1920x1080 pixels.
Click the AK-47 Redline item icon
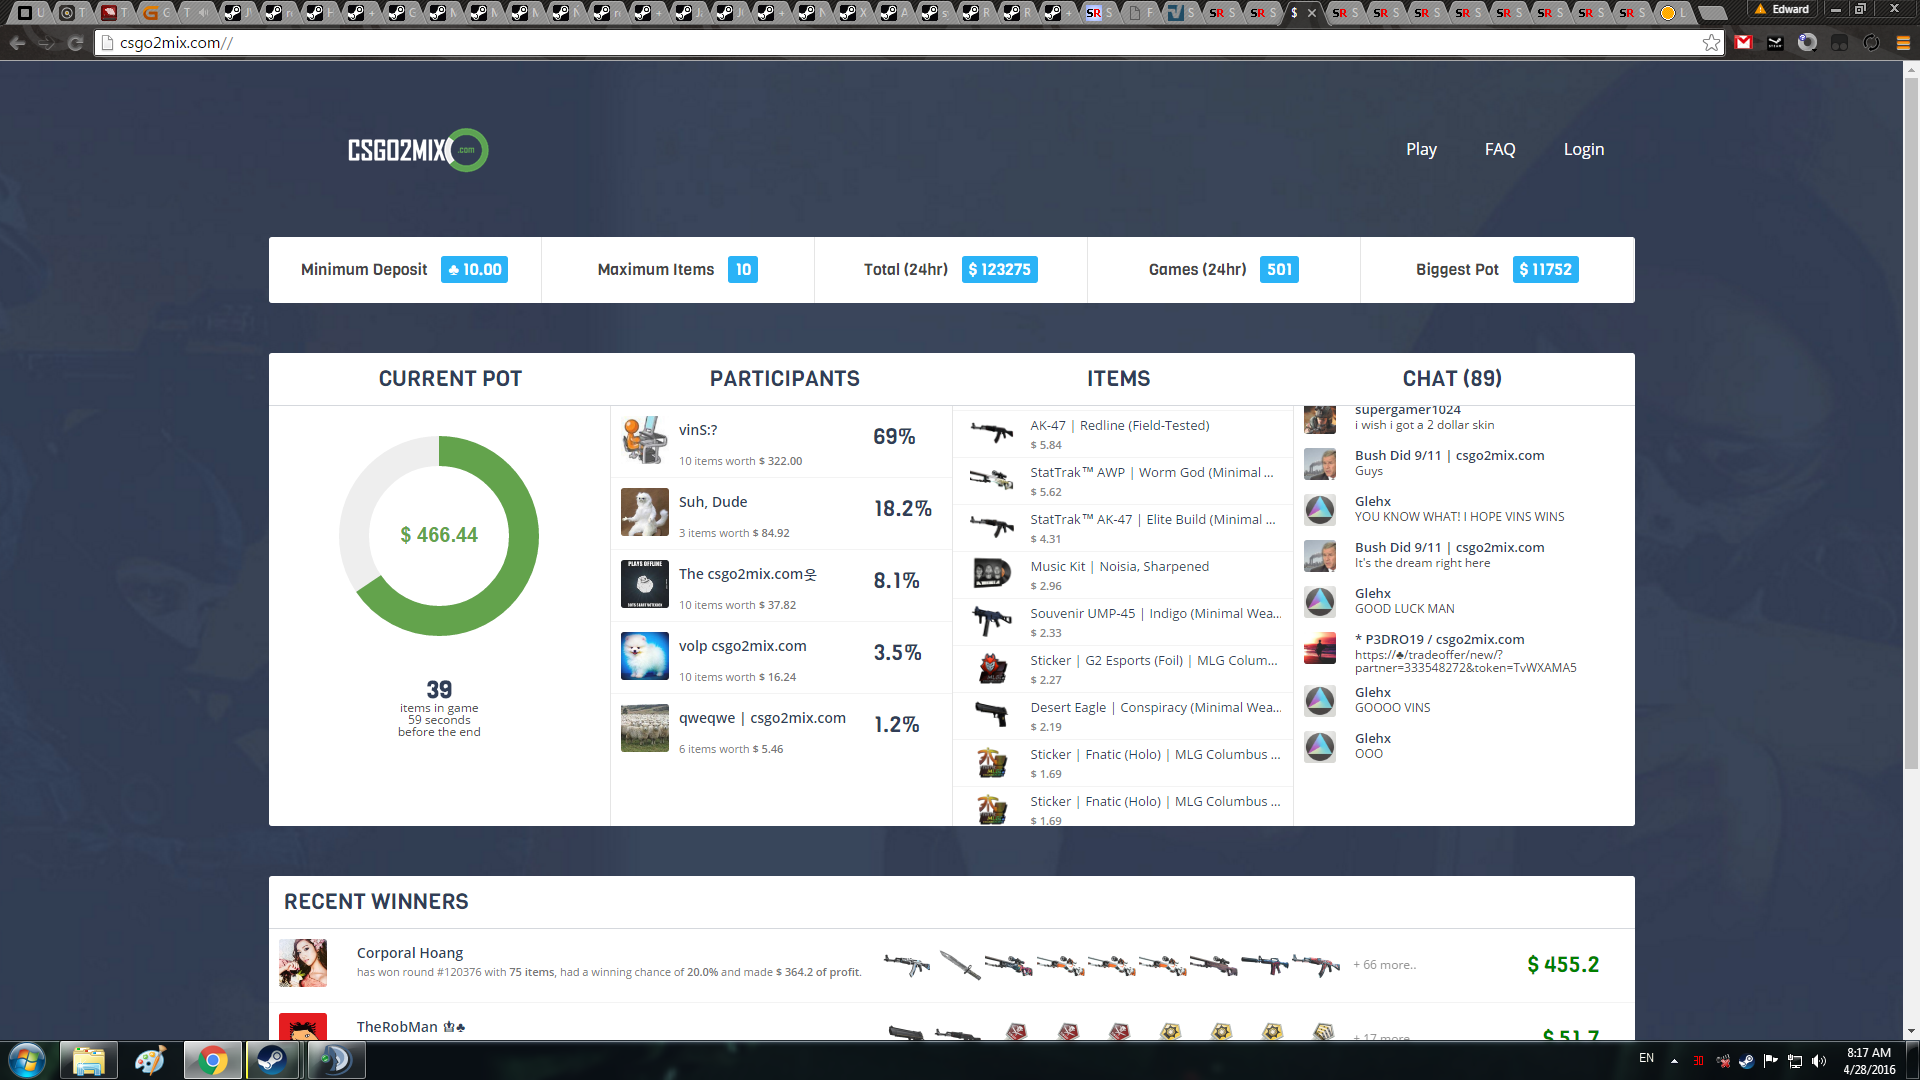992,433
